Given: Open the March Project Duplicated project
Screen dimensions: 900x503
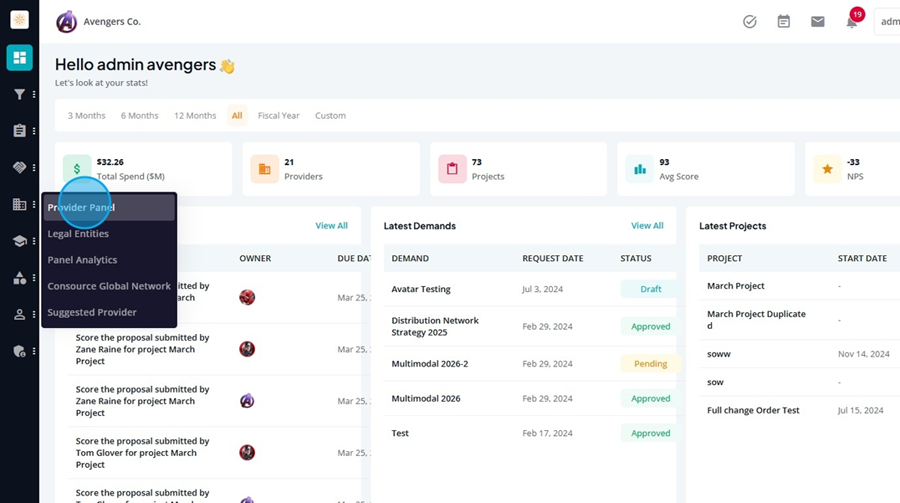Looking at the screenshot, I should click(757, 320).
